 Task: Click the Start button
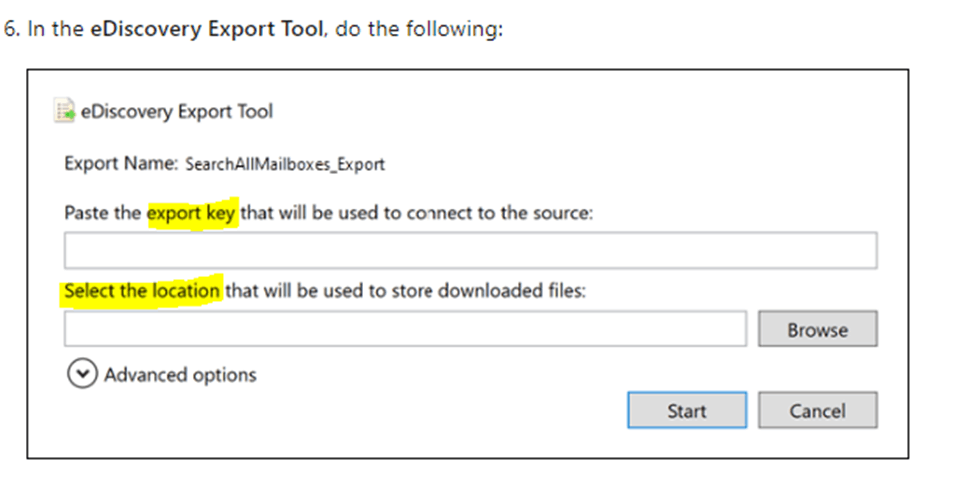point(687,410)
